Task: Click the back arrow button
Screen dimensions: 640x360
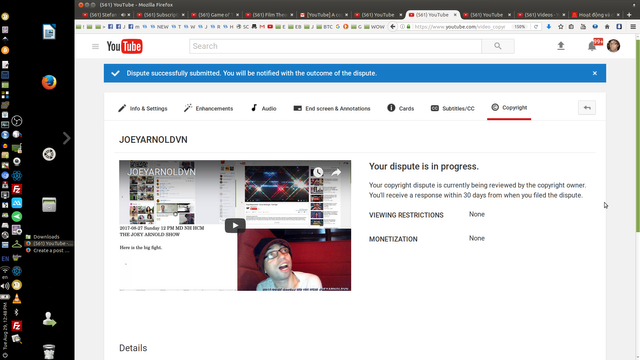Action: click(x=587, y=108)
